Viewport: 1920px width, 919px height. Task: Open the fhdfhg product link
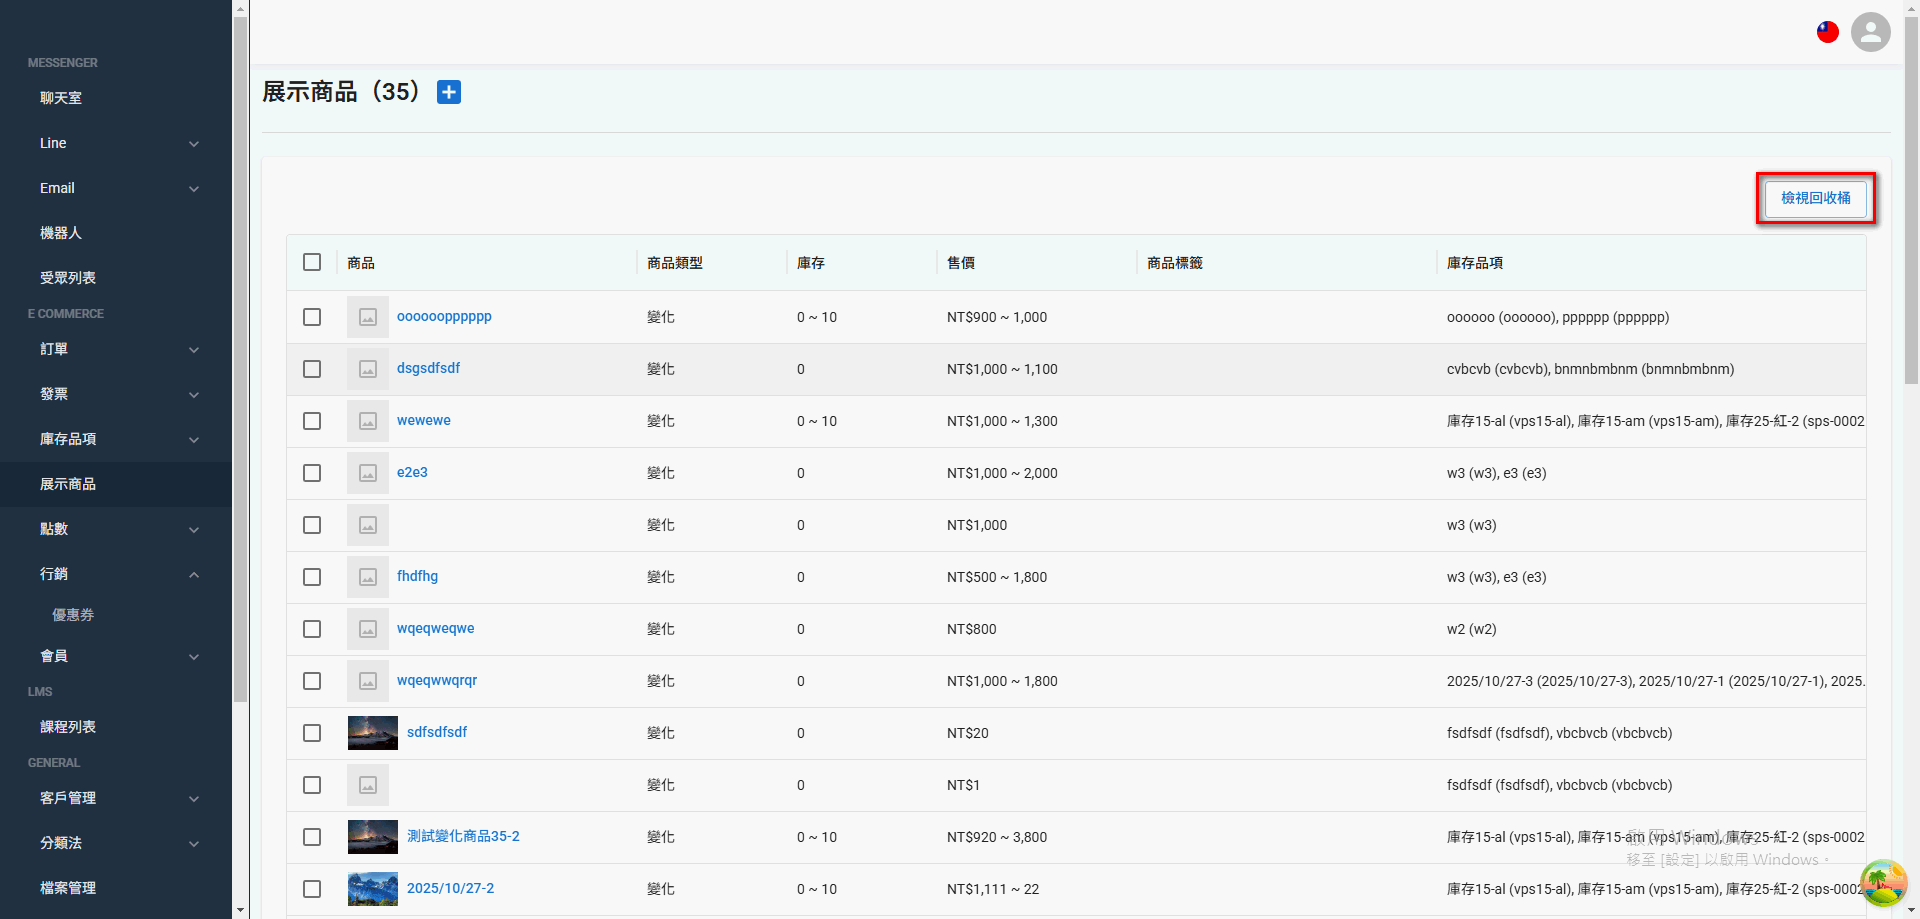coord(417,576)
